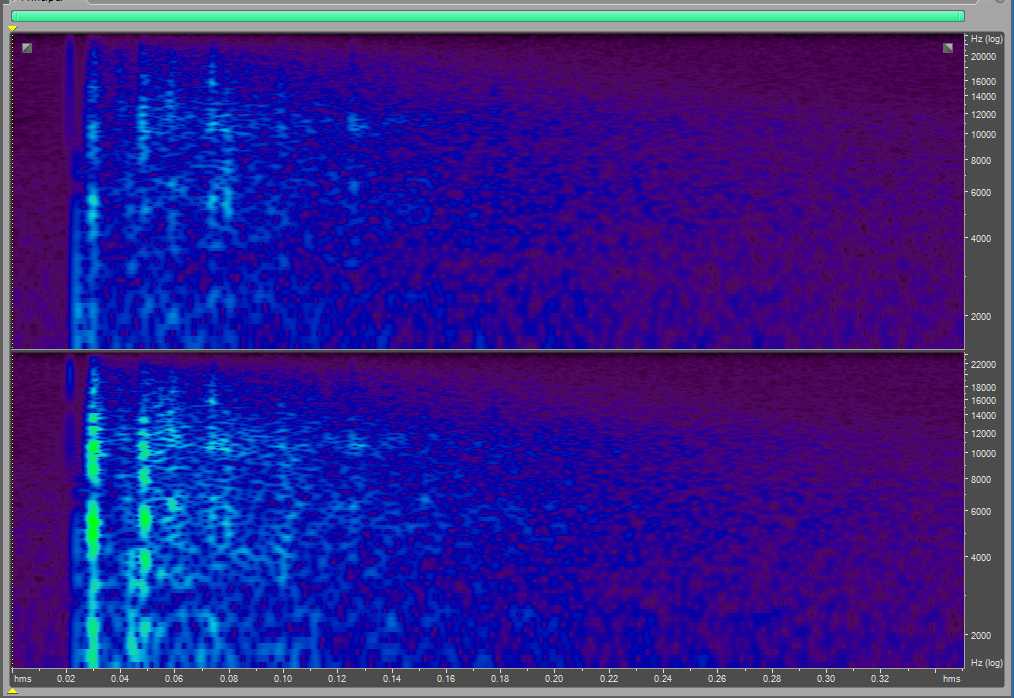Click the 0.04 mark on the time ruler
The height and width of the screenshot is (698, 1014).
[x=120, y=679]
